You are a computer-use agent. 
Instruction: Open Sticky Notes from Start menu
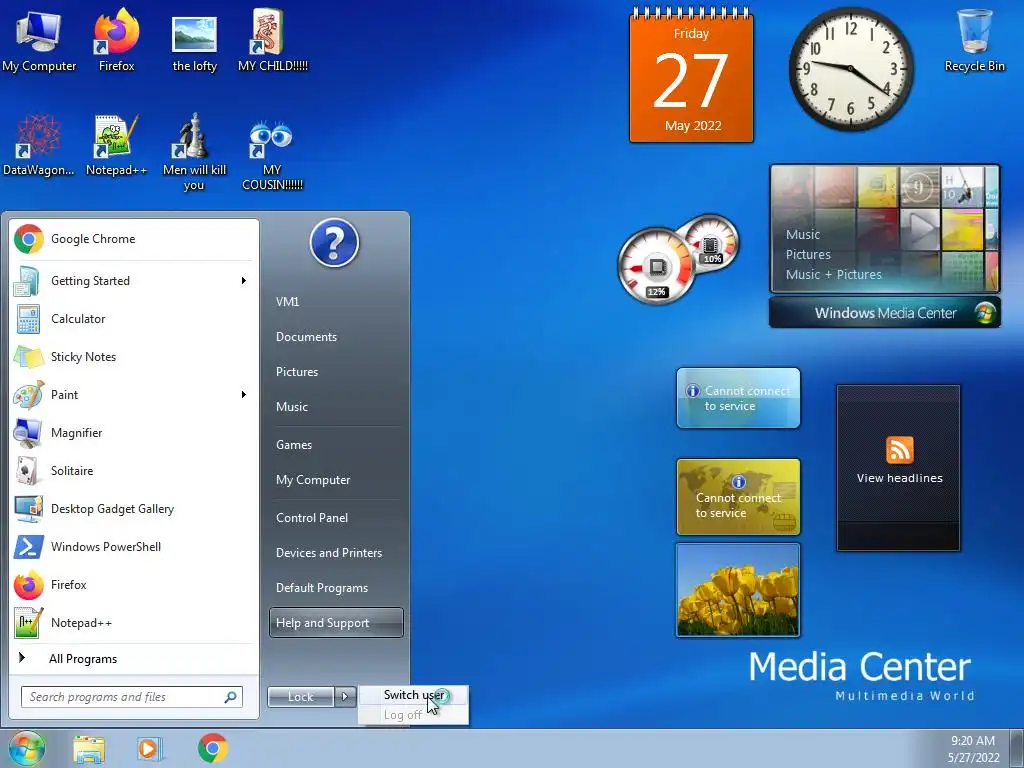click(133, 357)
